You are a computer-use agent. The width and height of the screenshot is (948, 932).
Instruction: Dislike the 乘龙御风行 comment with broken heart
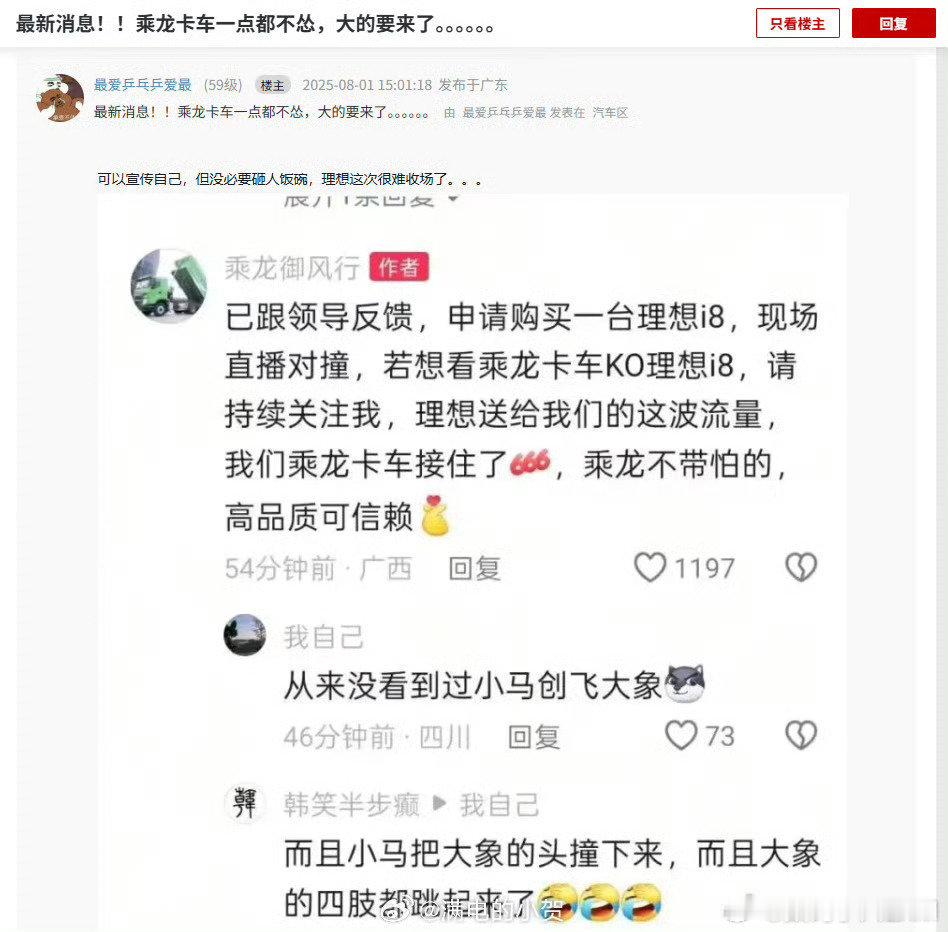pyautogui.click(x=801, y=568)
